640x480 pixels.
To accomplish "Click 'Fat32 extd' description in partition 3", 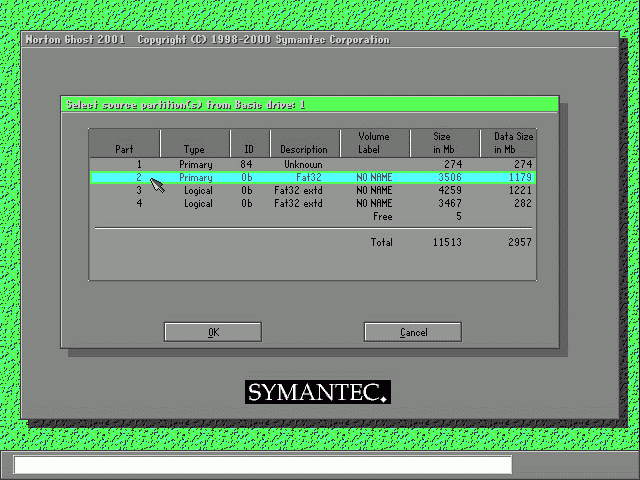I will pyautogui.click(x=298, y=191).
